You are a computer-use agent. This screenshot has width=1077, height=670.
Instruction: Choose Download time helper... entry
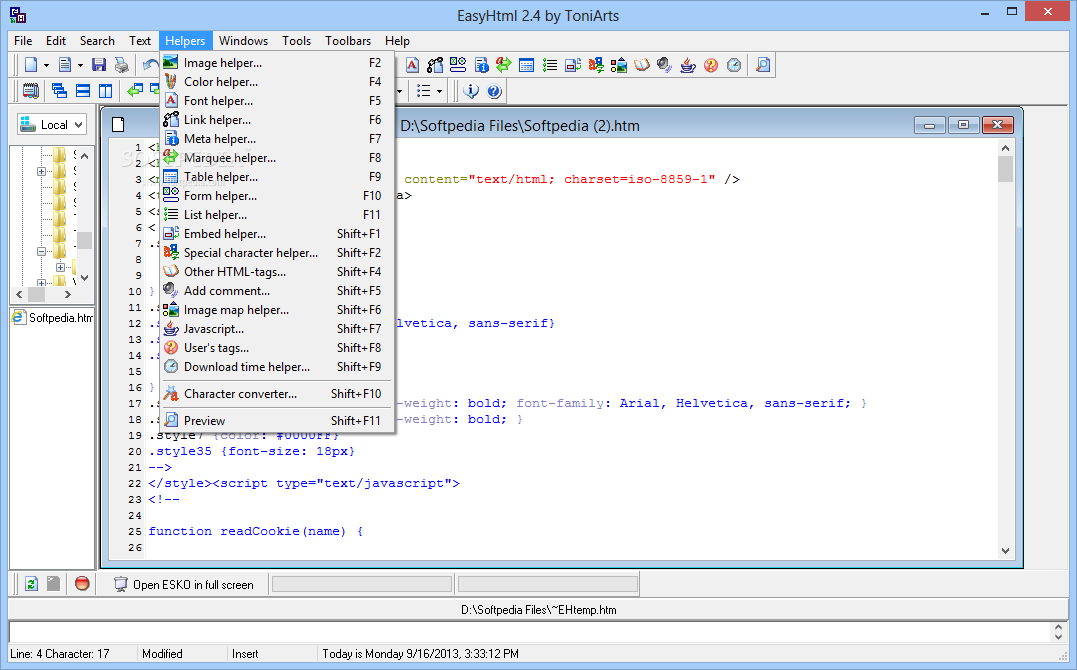click(x=277, y=367)
